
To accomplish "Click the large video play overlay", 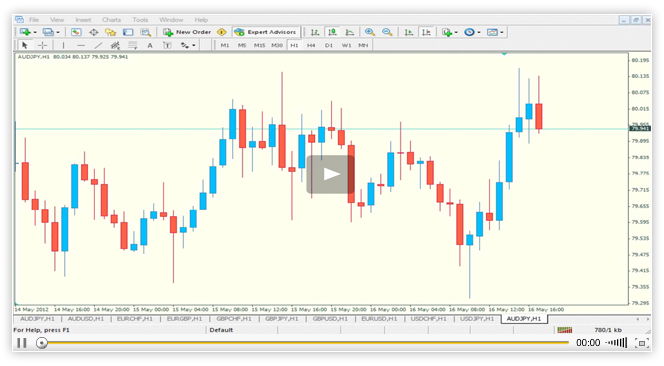I will click(x=331, y=174).
